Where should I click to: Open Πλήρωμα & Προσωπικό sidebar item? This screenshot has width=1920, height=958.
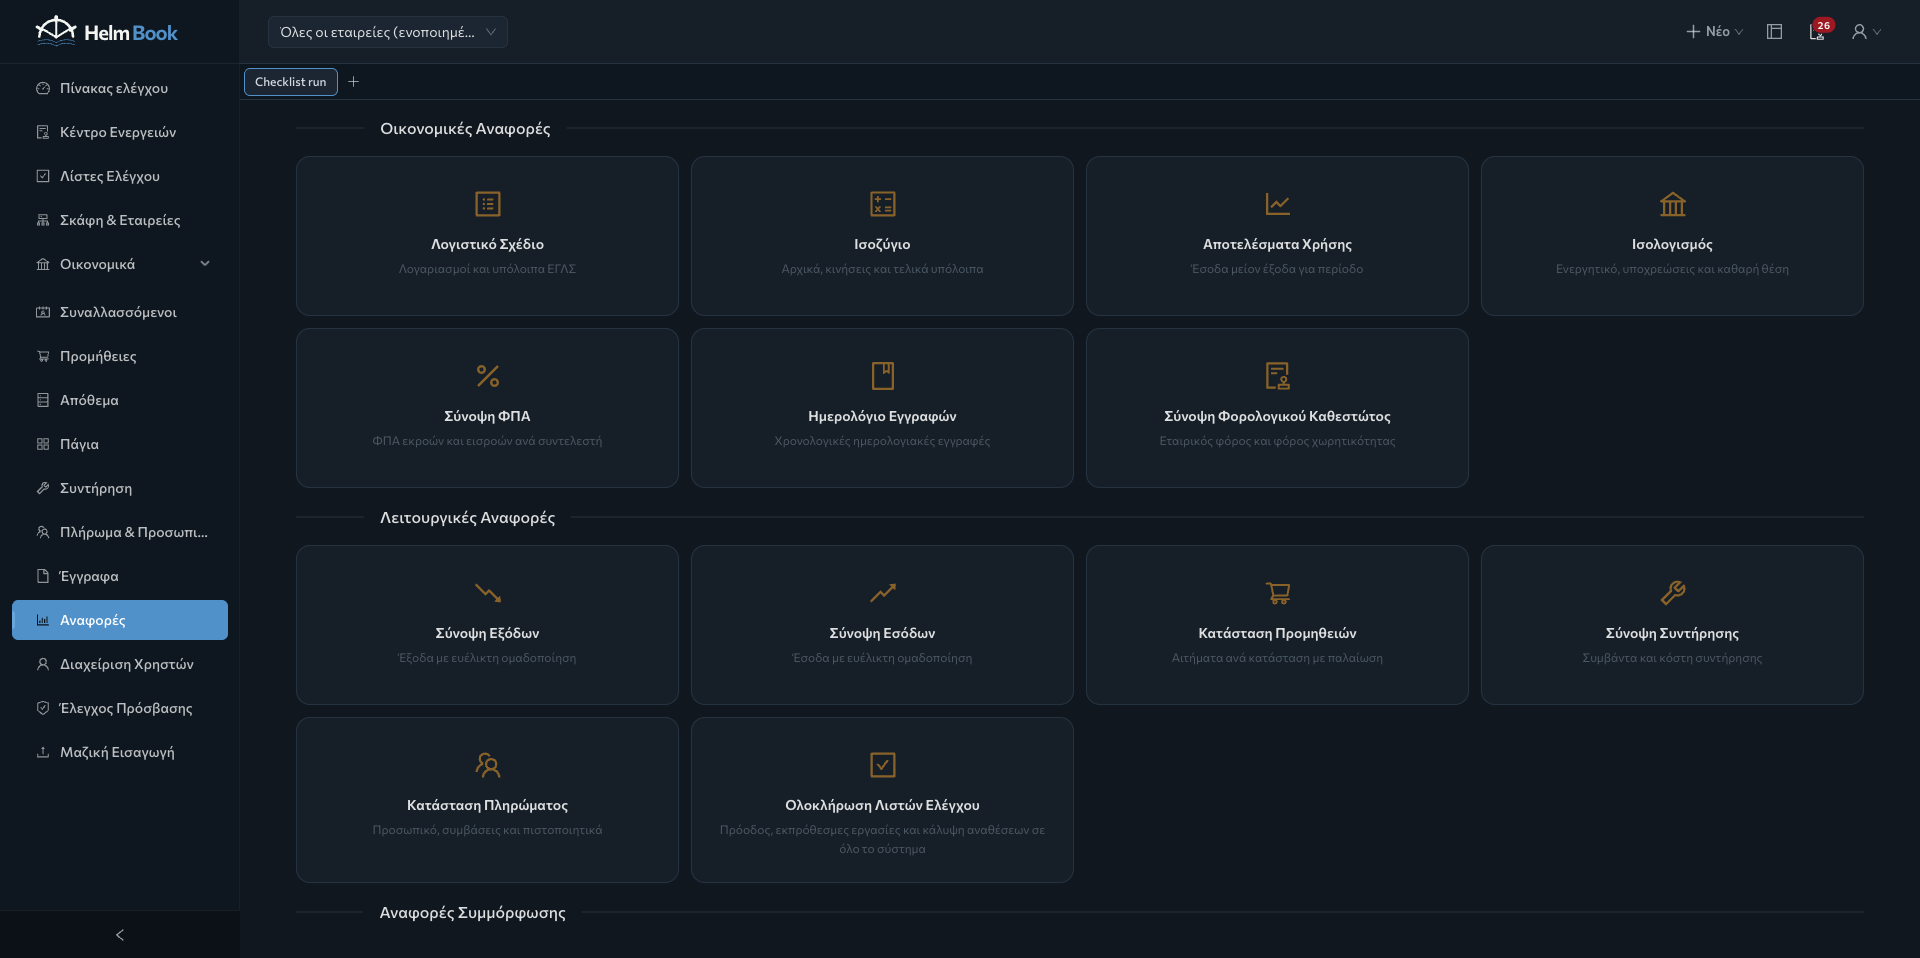click(120, 532)
